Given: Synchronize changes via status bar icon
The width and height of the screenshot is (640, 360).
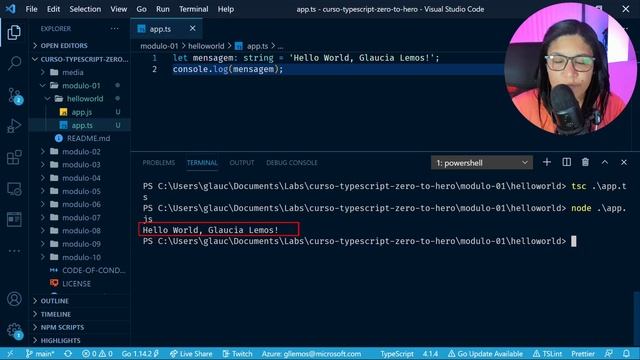Looking at the screenshot, I should (68, 354).
